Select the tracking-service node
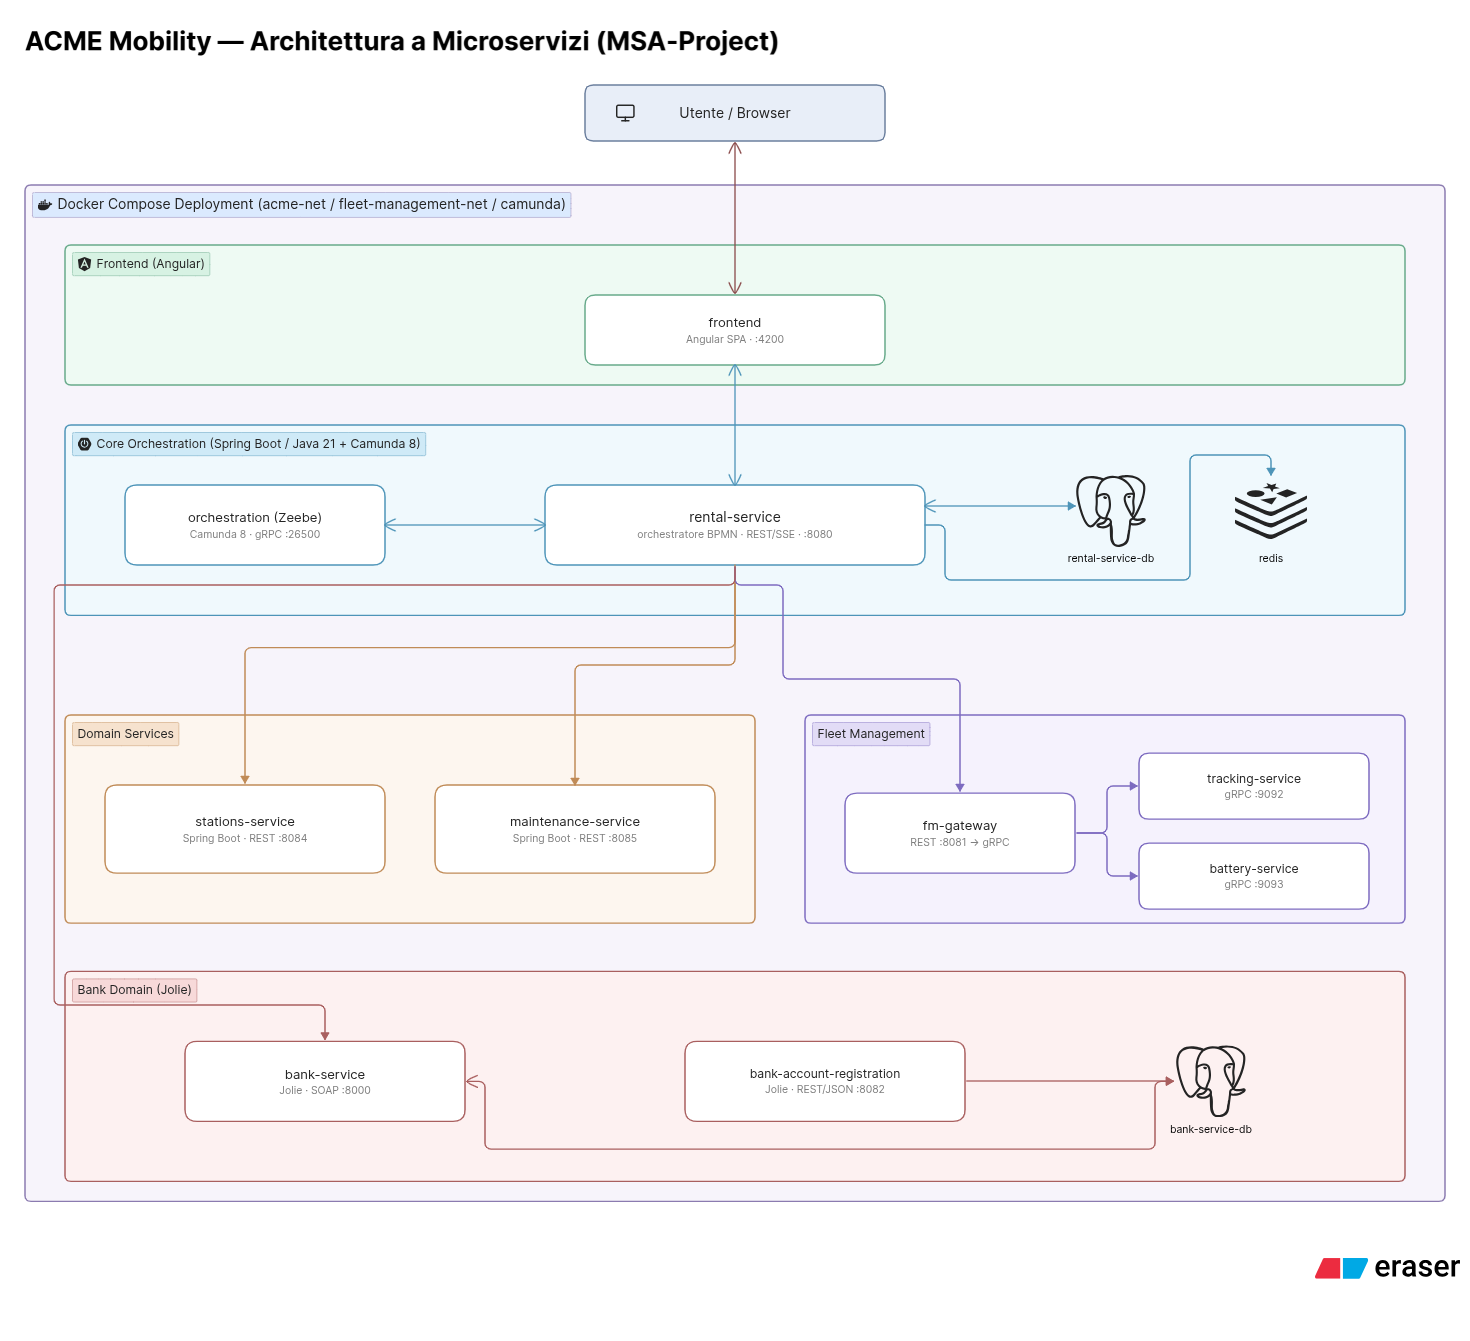 pyautogui.click(x=1254, y=786)
